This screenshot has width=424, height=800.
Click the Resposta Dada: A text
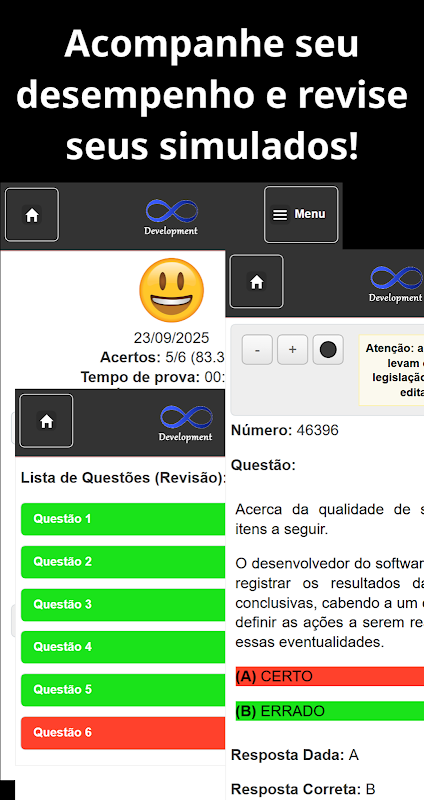295,755
